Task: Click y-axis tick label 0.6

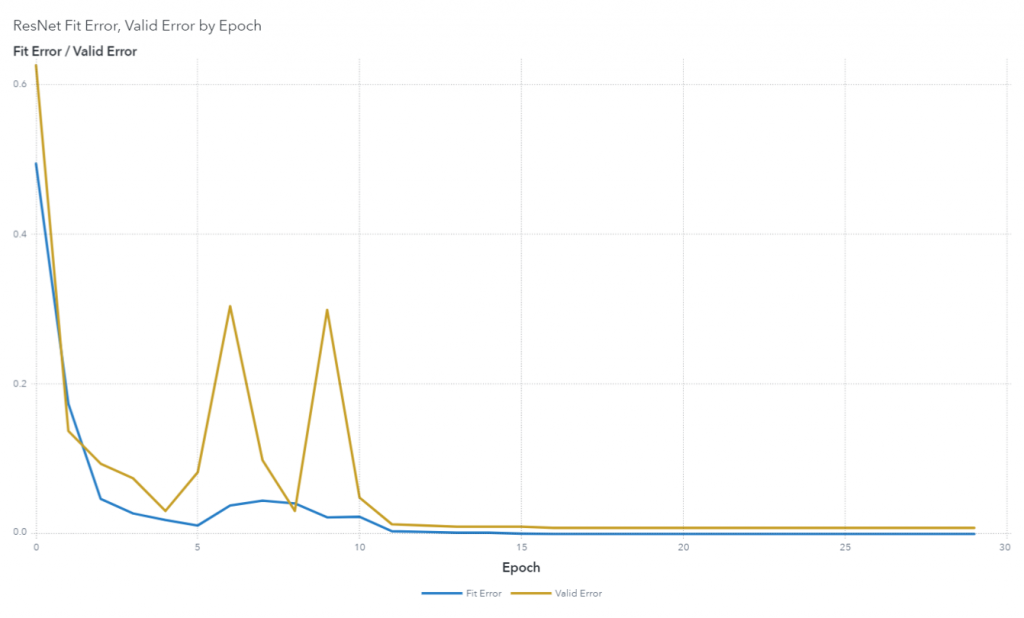Action: tap(20, 84)
